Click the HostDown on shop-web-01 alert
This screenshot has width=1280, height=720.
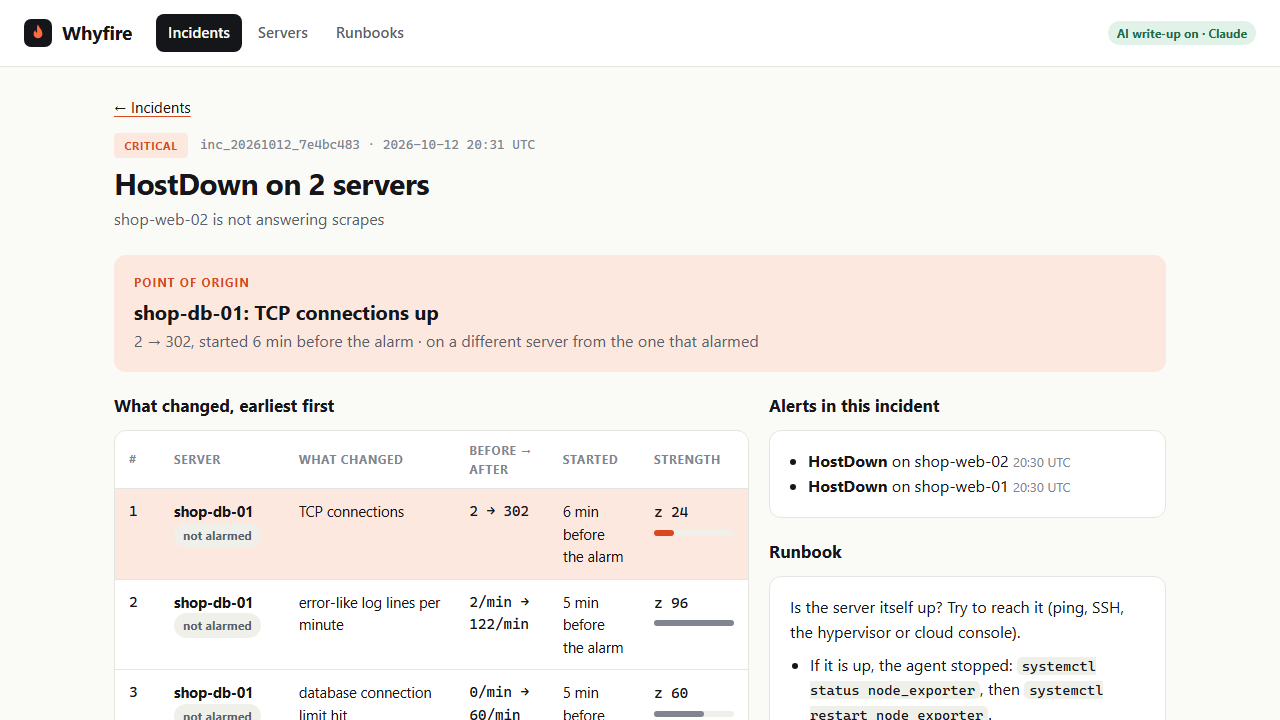pos(939,487)
